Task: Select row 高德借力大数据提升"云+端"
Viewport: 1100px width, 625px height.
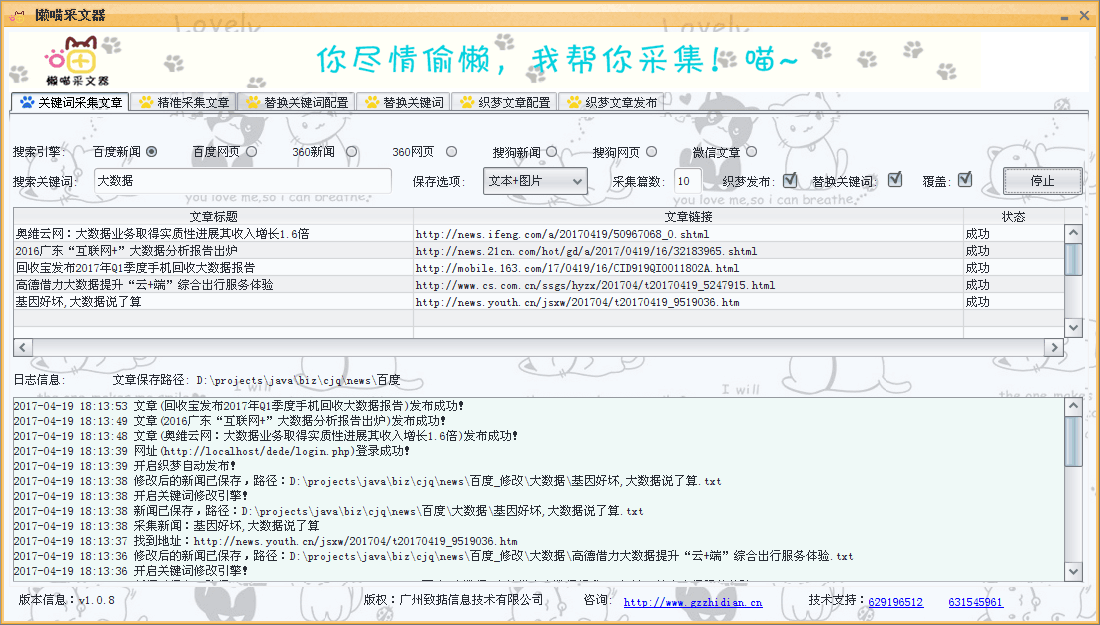Action: click(539, 285)
